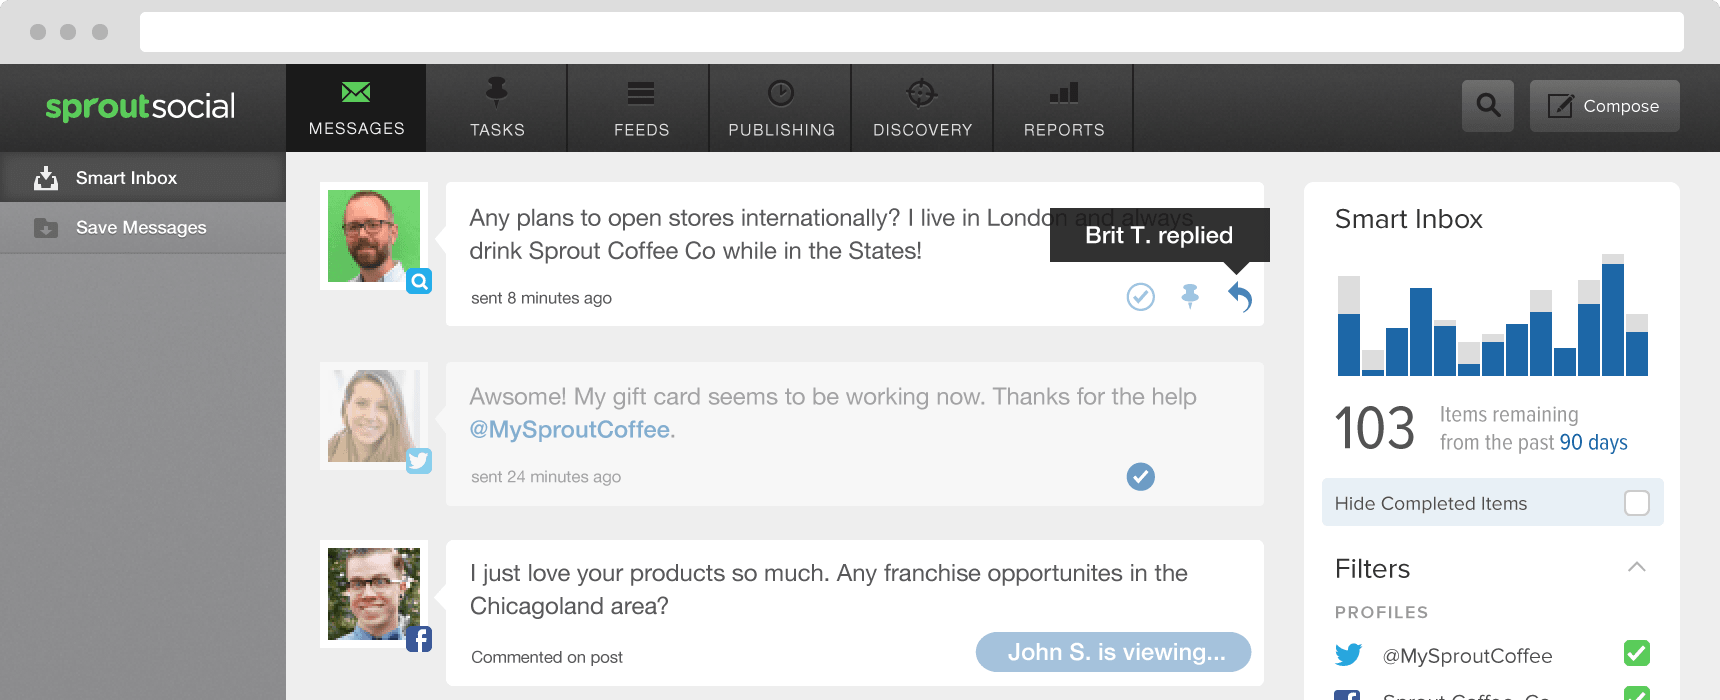Open the bearded man's profile avatar
The width and height of the screenshot is (1720, 700).
pyautogui.click(x=374, y=236)
